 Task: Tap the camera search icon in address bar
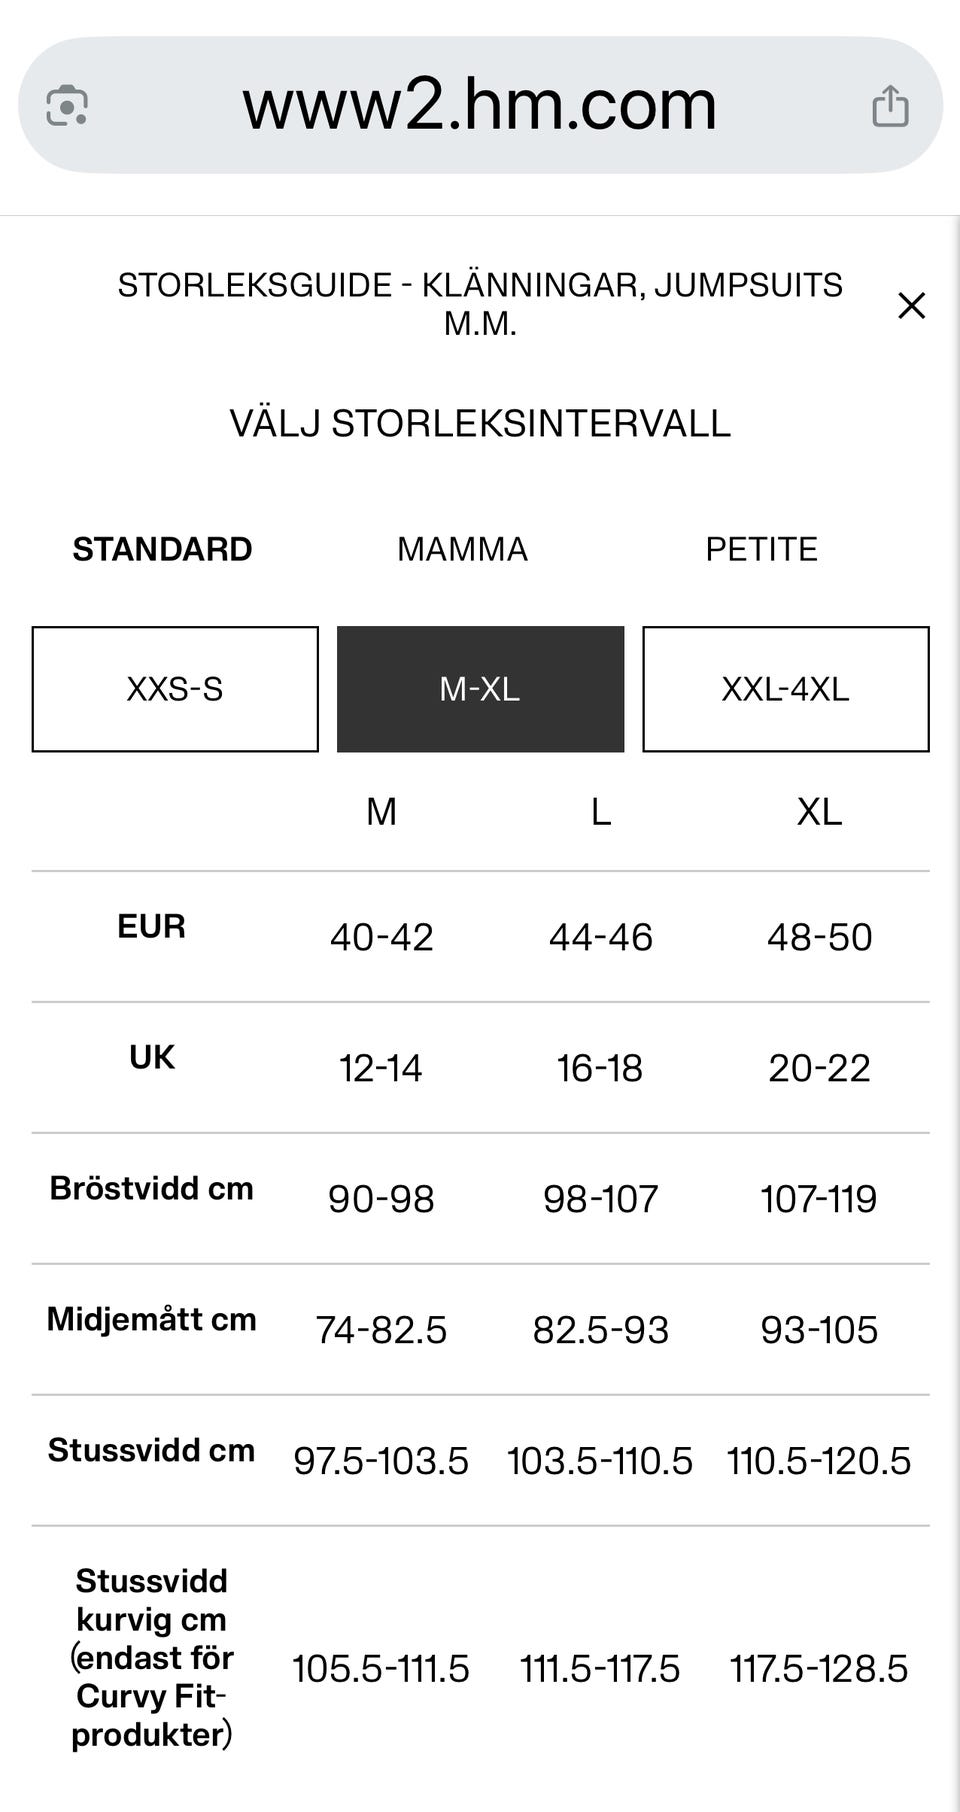[x=67, y=106]
